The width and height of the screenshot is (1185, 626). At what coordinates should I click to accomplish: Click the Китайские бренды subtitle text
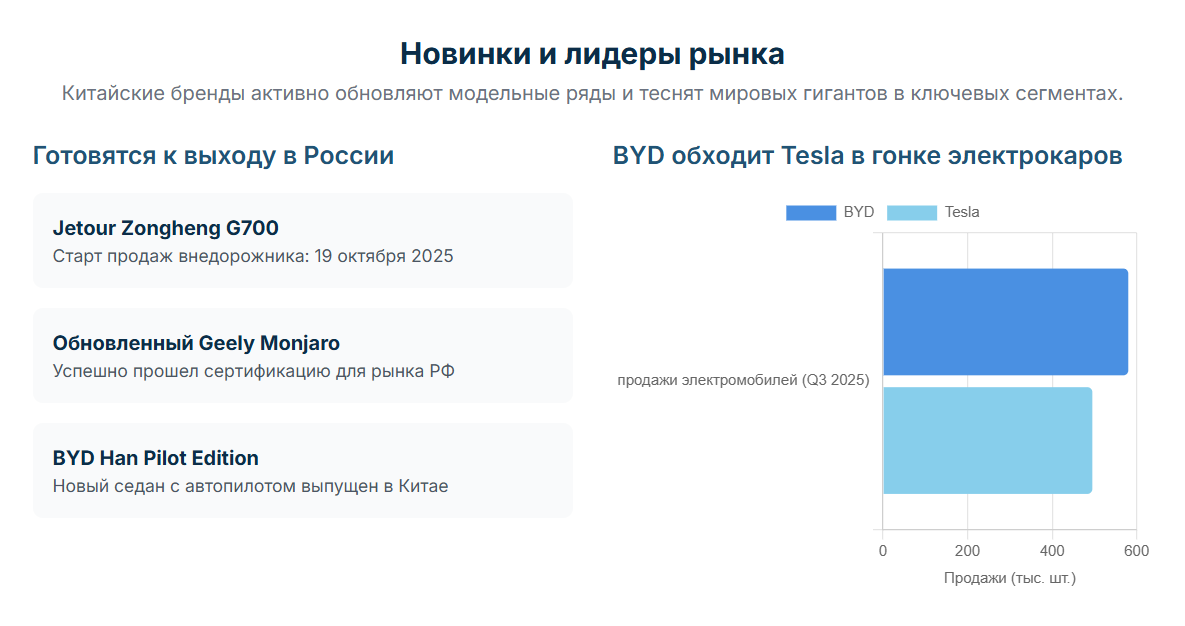[592, 94]
